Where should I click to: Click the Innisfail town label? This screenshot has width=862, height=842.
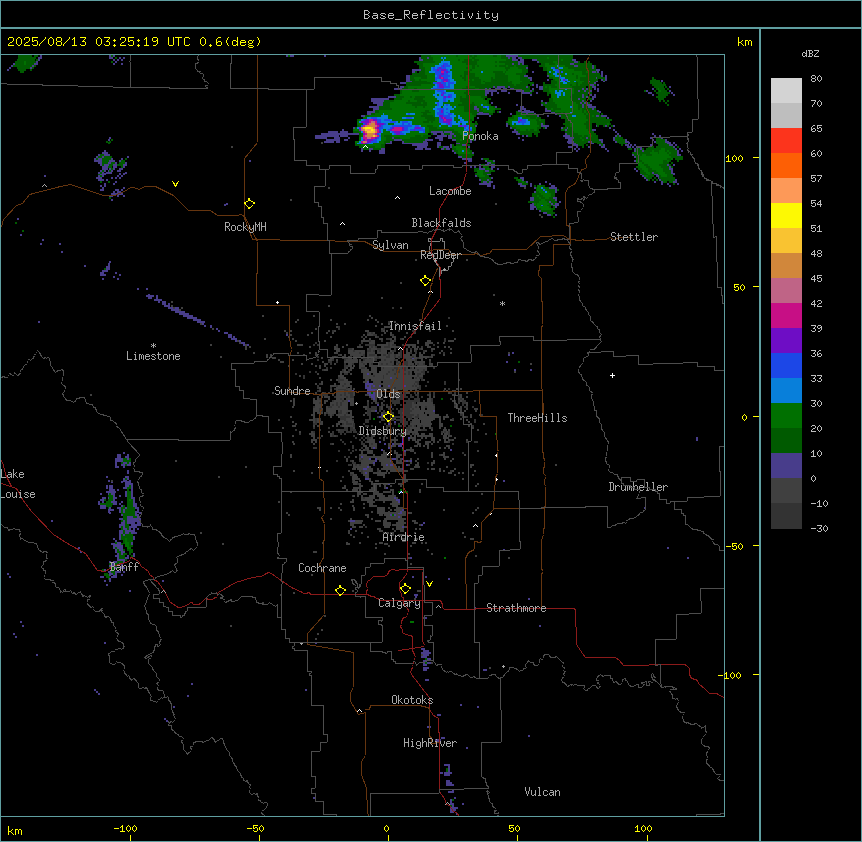(415, 326)
